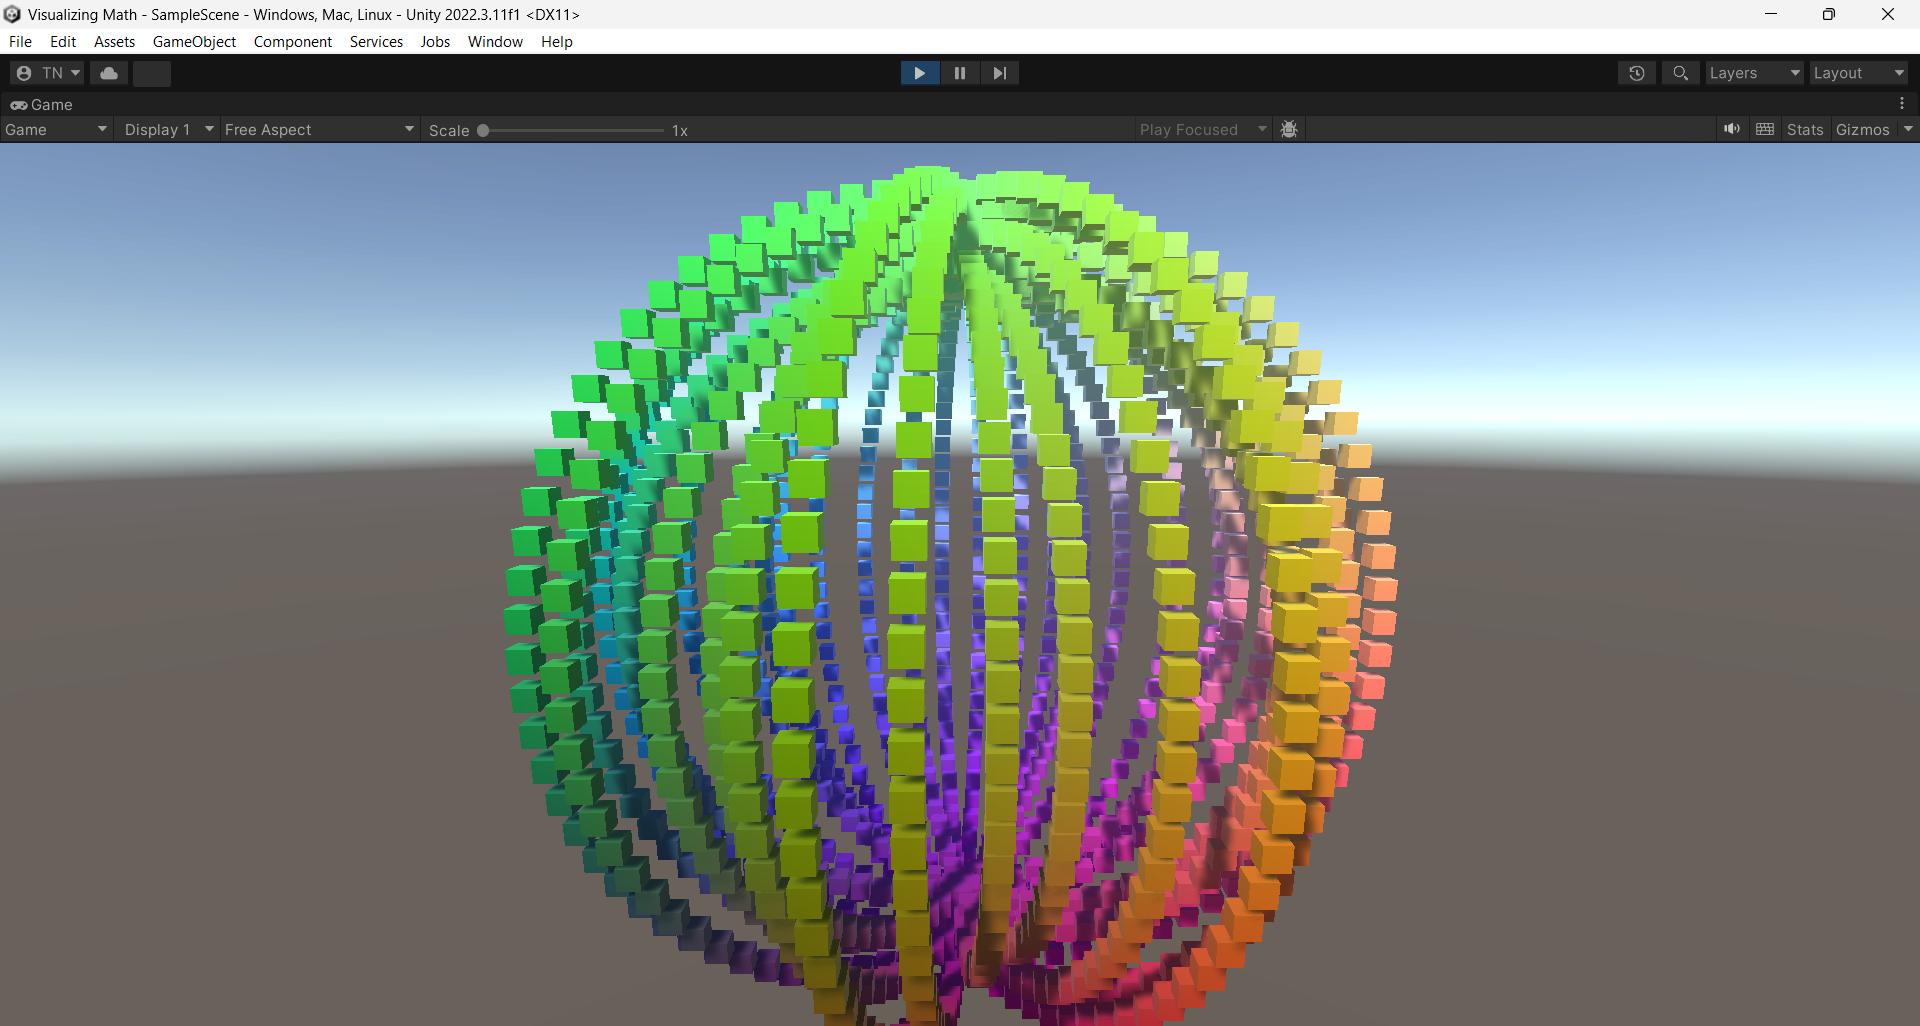Pause the game with the Pause button
Viewport: 1920px width, 1026px height.
(959, 73)
